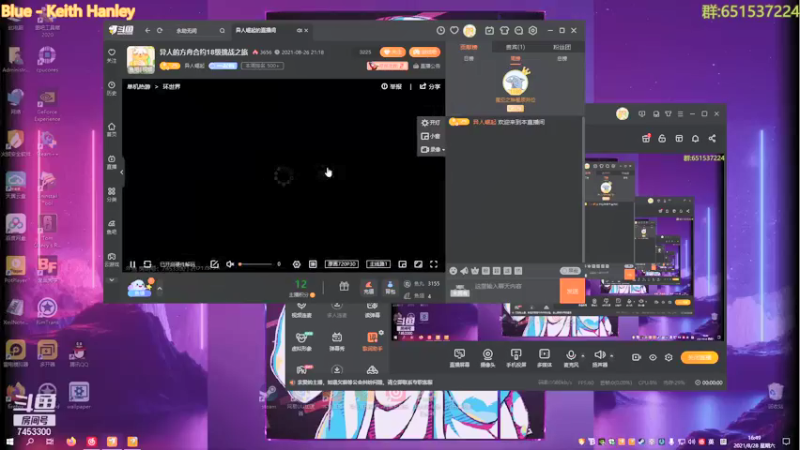Click the crown icon in chat toolbar
800x450 pixels.
coord(475,271)
